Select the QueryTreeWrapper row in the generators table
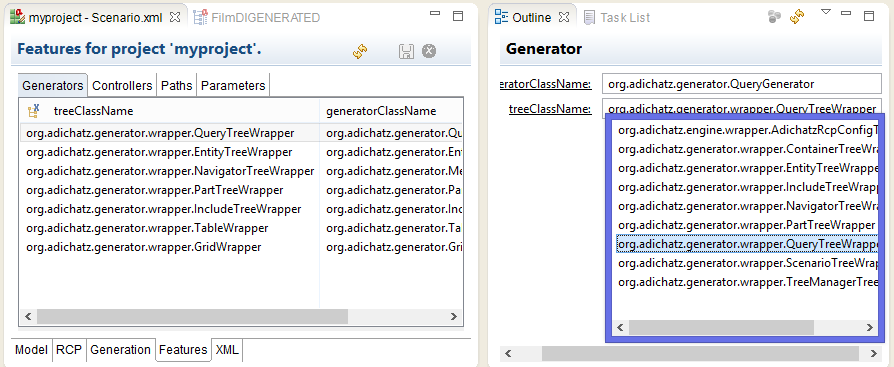This screenshot has width=894, height=367. pos(241,133)
